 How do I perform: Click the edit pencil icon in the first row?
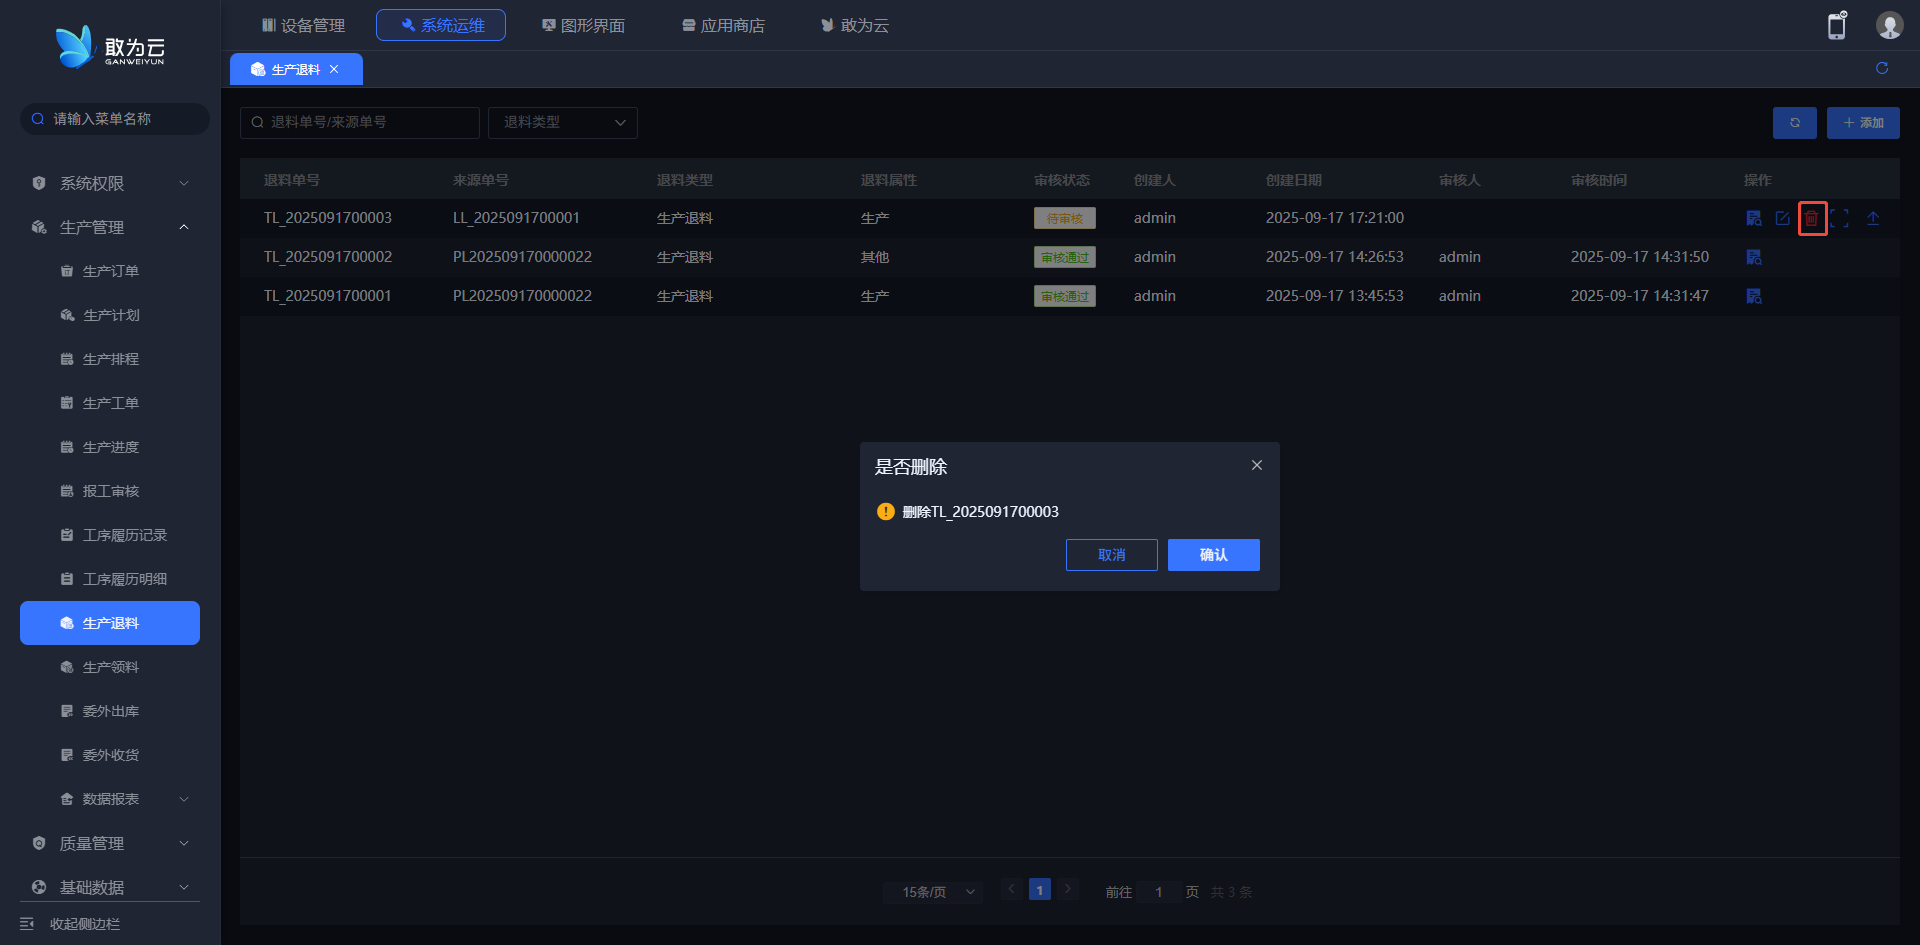(1782, 218)
